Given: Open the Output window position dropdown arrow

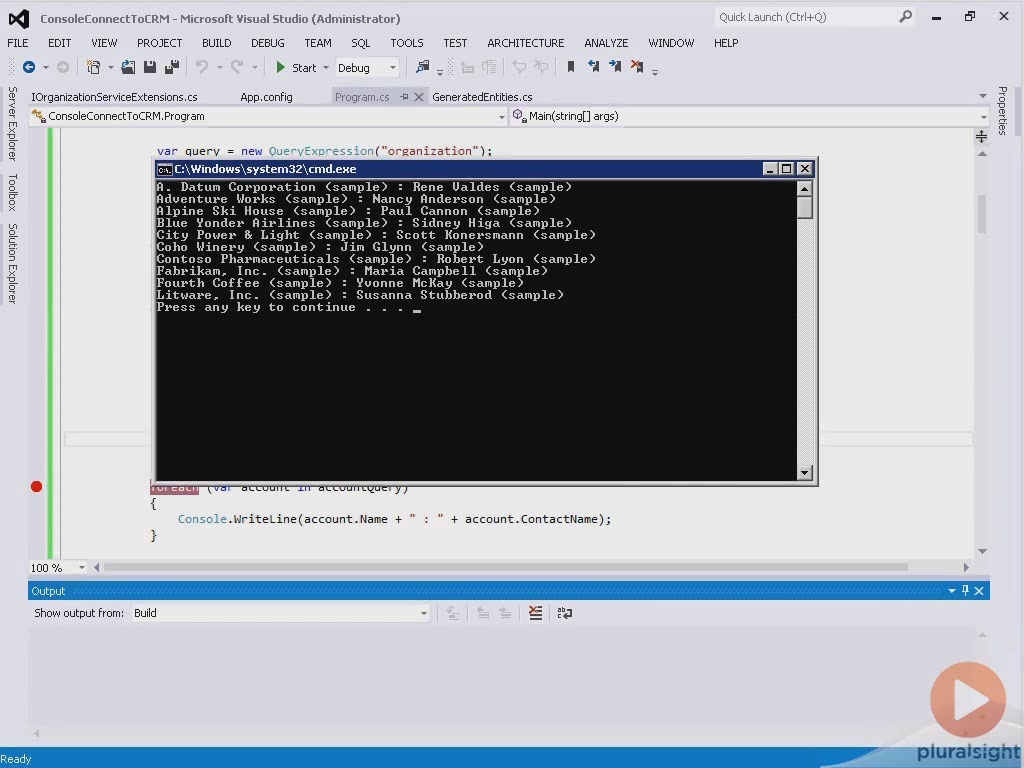Looking at the screenshot, I should click(952, 590).
